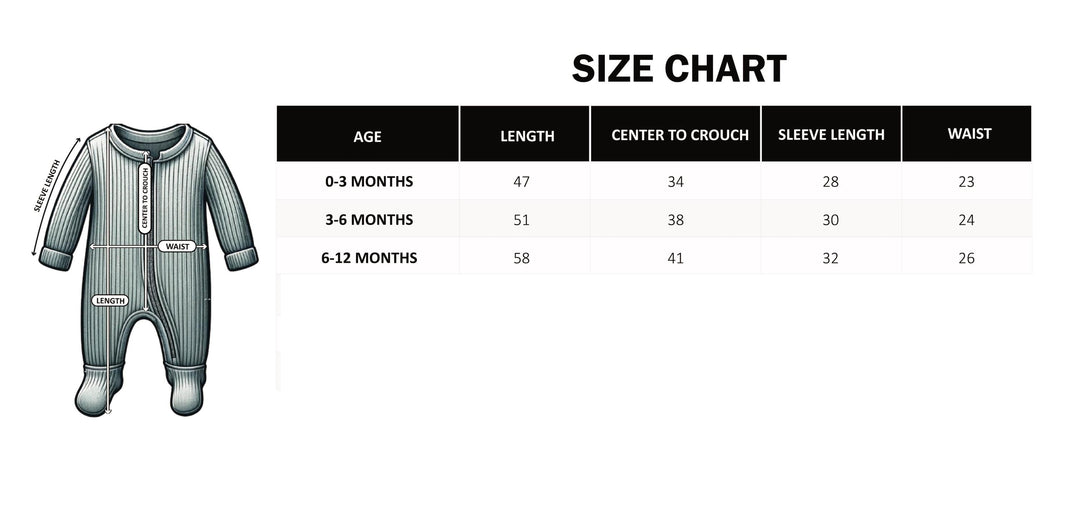
Task: Click the 6-12 MONTHS row label
Action: pos(369,258)
